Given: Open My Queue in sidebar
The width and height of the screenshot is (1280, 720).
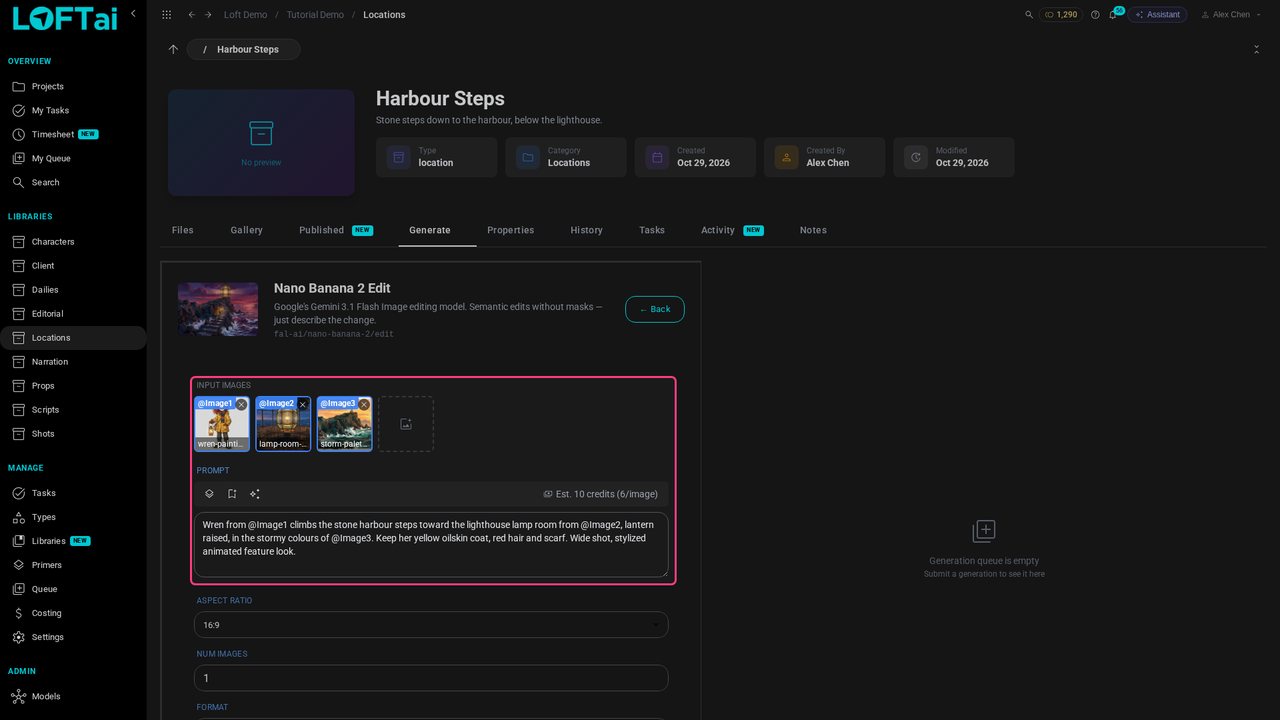Looking at the screenshot, I should point(73,158).
